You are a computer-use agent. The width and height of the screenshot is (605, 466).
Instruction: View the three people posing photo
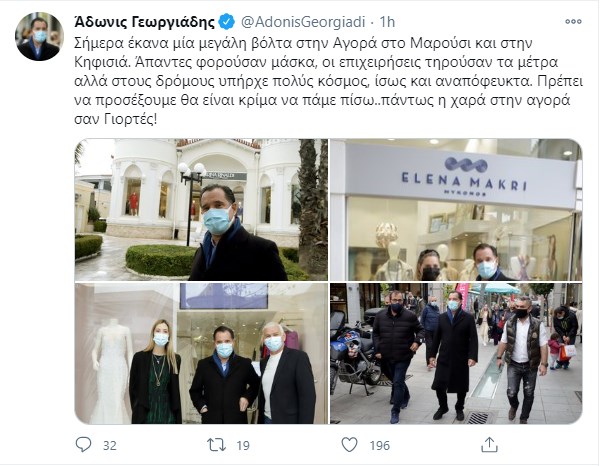click(201, 353)
